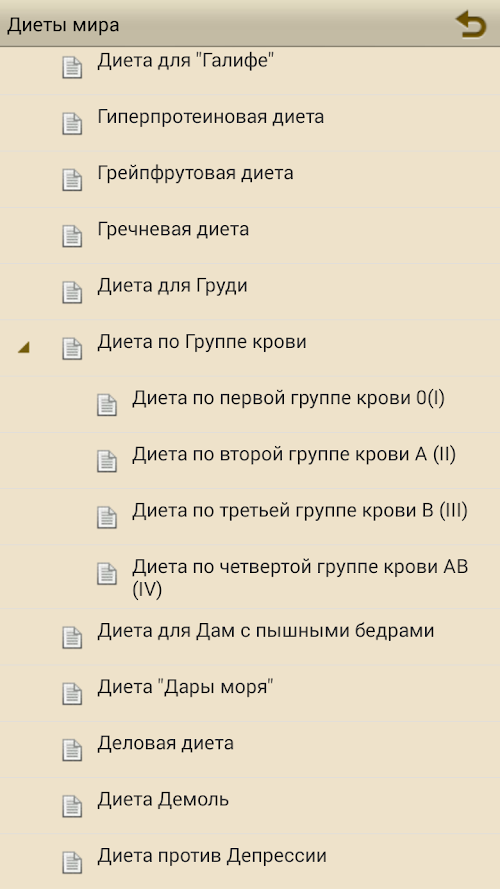Viewport: 500px width, 889px height.
Task: Click document icon beside Диета Демоль
Action: [x=72, y=806]
